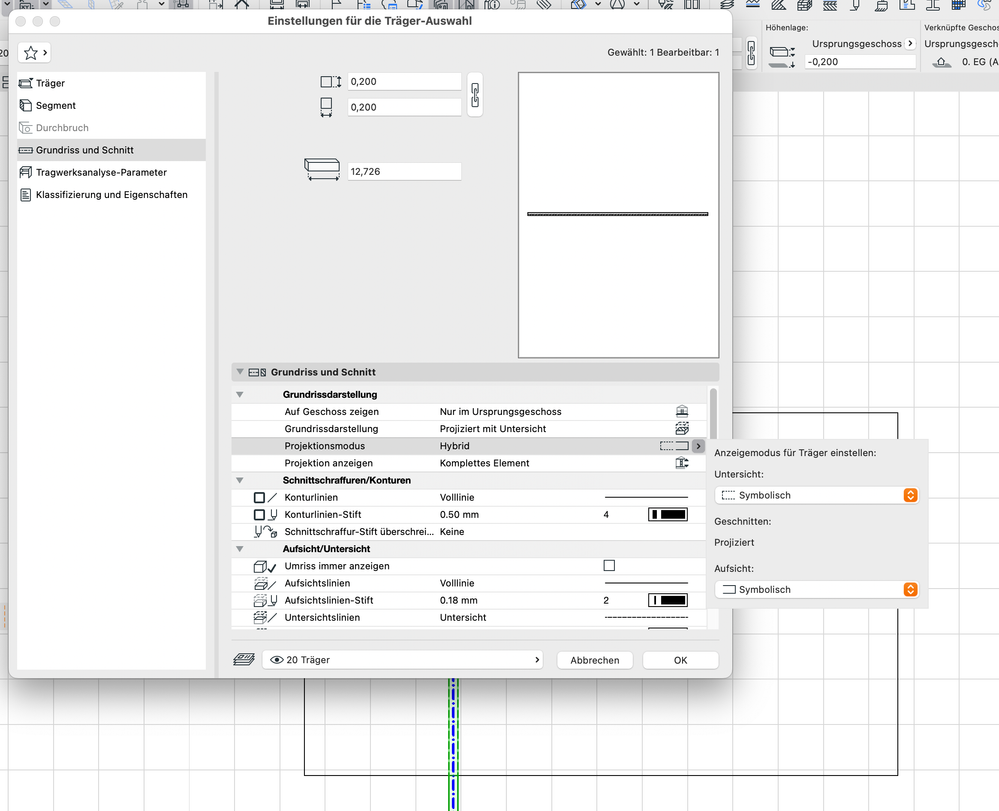Screen dimensions: 999x811
Task: Click the Höhenlage beam elevation icon
Action: [782, 57]
